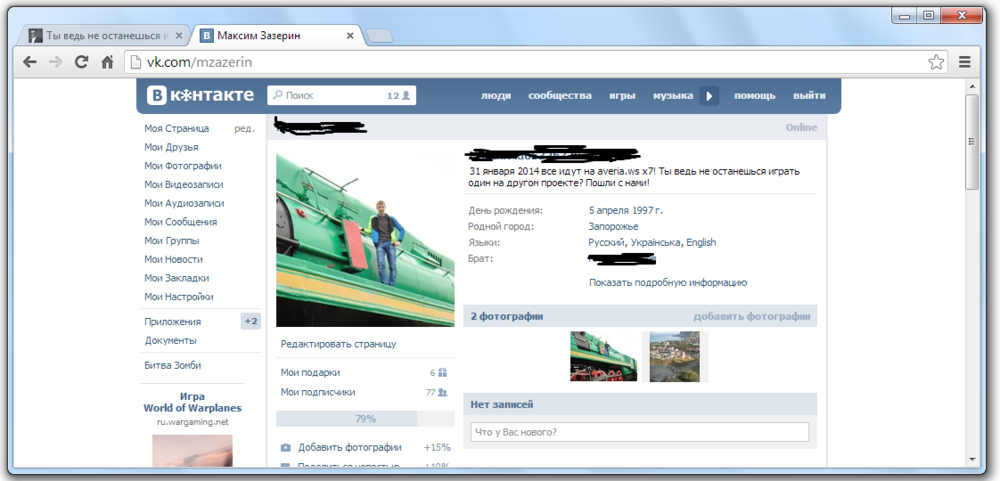Click the browser reload icon
The height and width of the screenshot is (481, 1000).
coord(82,62)
